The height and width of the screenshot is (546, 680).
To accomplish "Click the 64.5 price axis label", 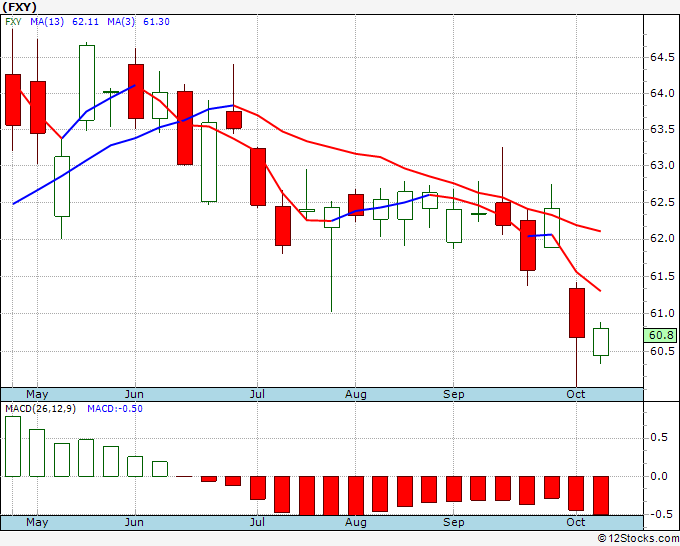I will 662,58.
